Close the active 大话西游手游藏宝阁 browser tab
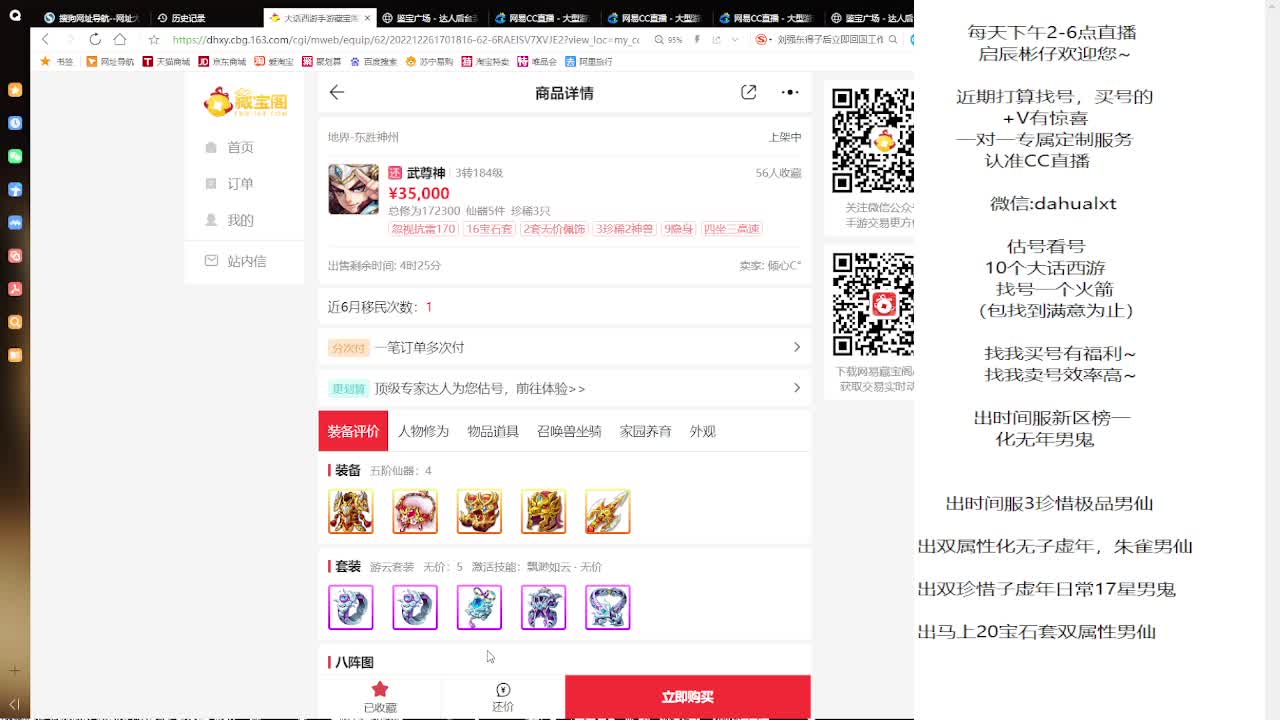Viewport: 1280px width, 720px height. point(366,18)
